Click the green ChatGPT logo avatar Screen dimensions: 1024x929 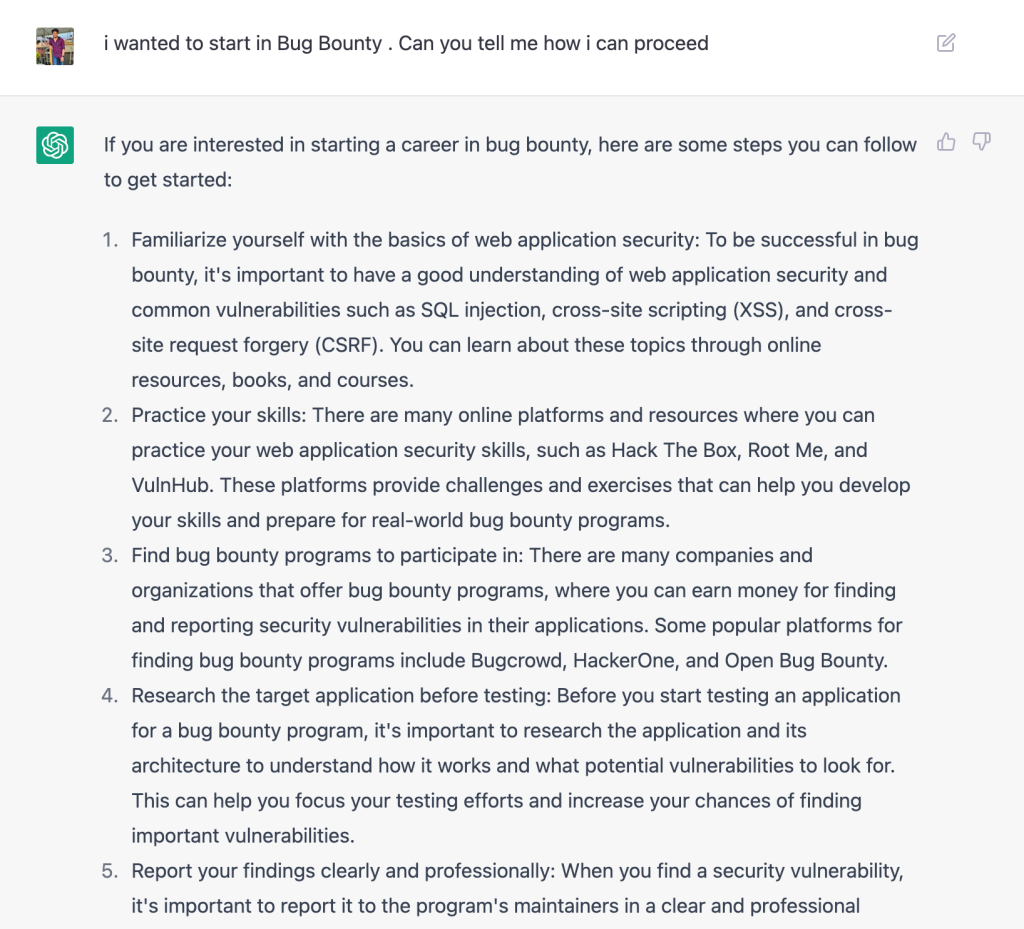point(55,145)
